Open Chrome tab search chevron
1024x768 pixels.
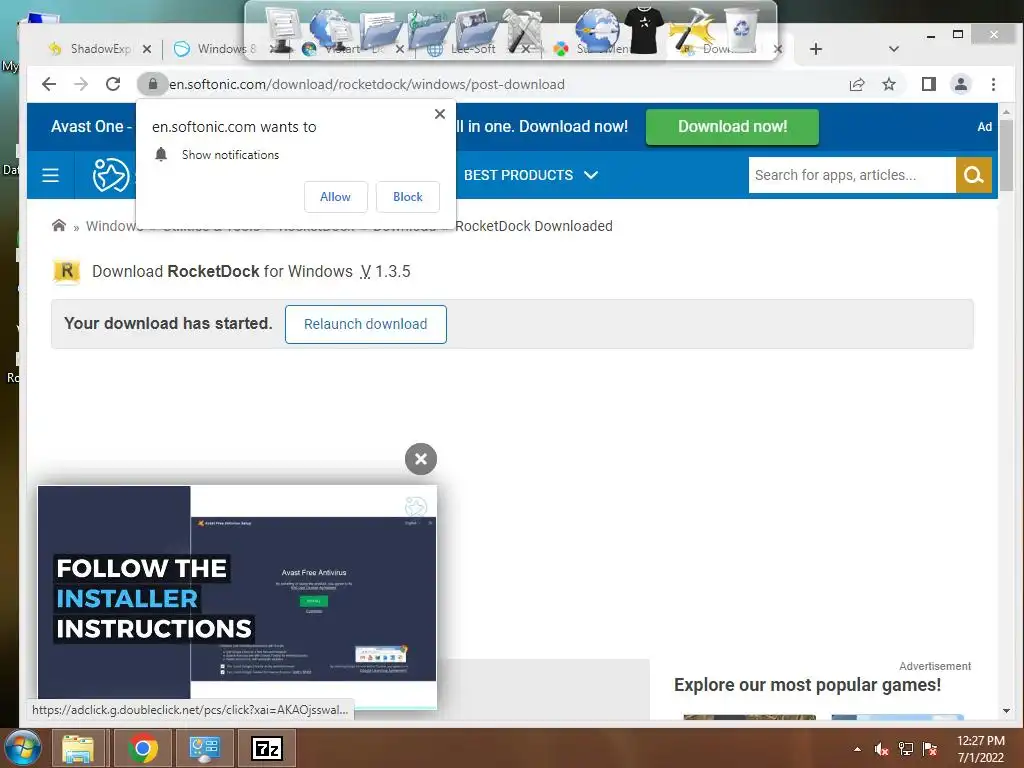click(894, 49)
